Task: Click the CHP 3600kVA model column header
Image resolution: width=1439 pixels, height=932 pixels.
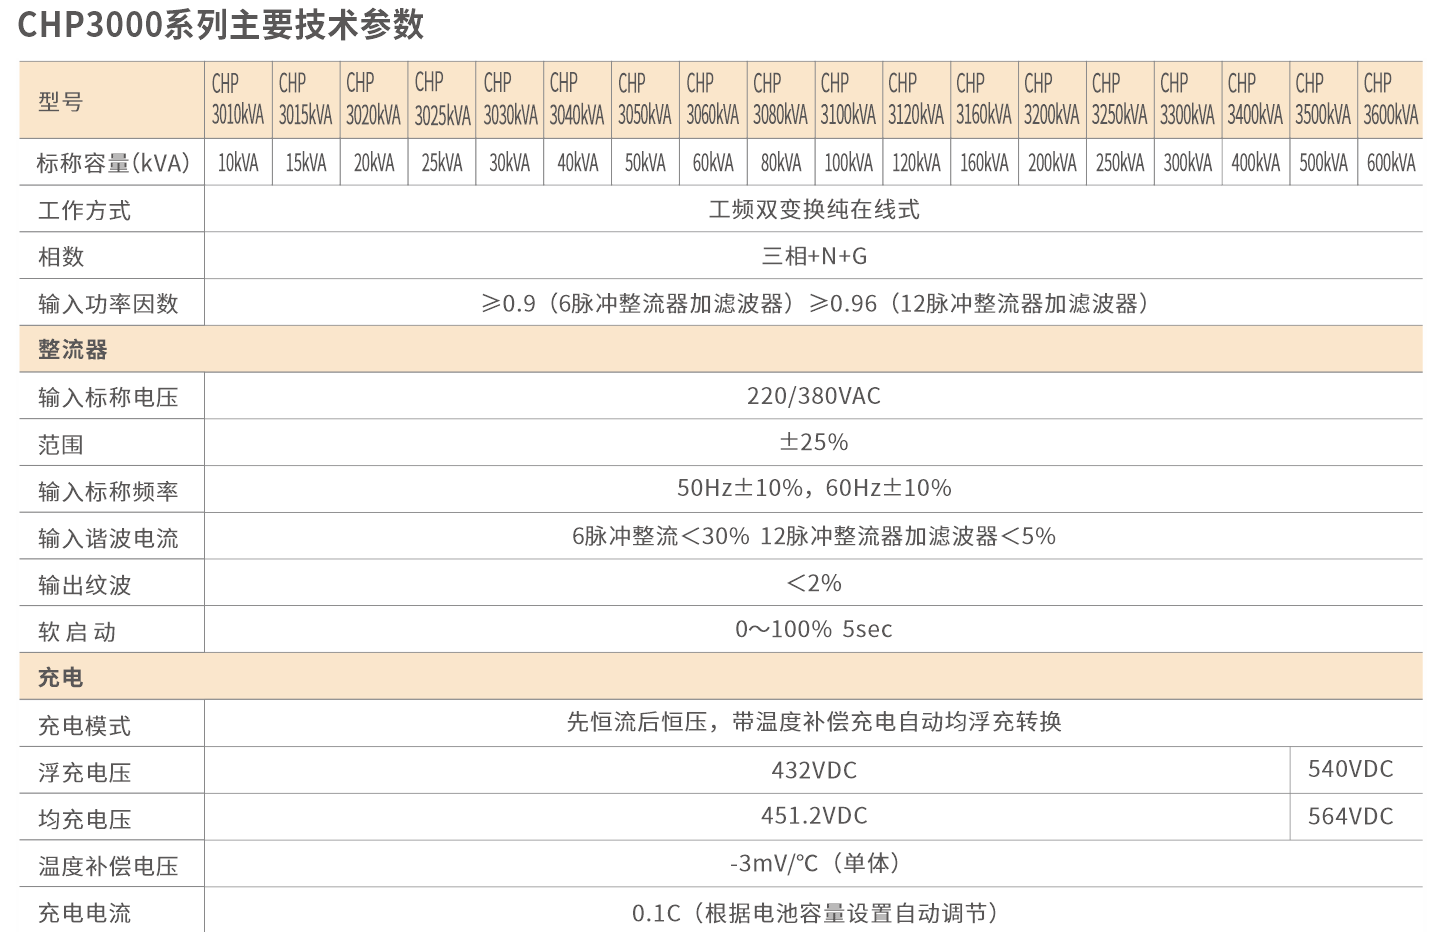Action: tap(1390, 100)
